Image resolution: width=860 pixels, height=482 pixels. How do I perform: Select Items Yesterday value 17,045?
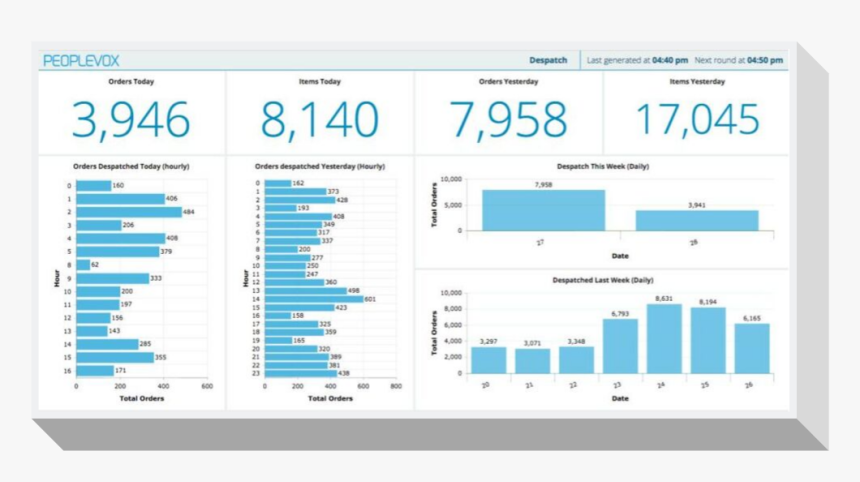[697, 119]
